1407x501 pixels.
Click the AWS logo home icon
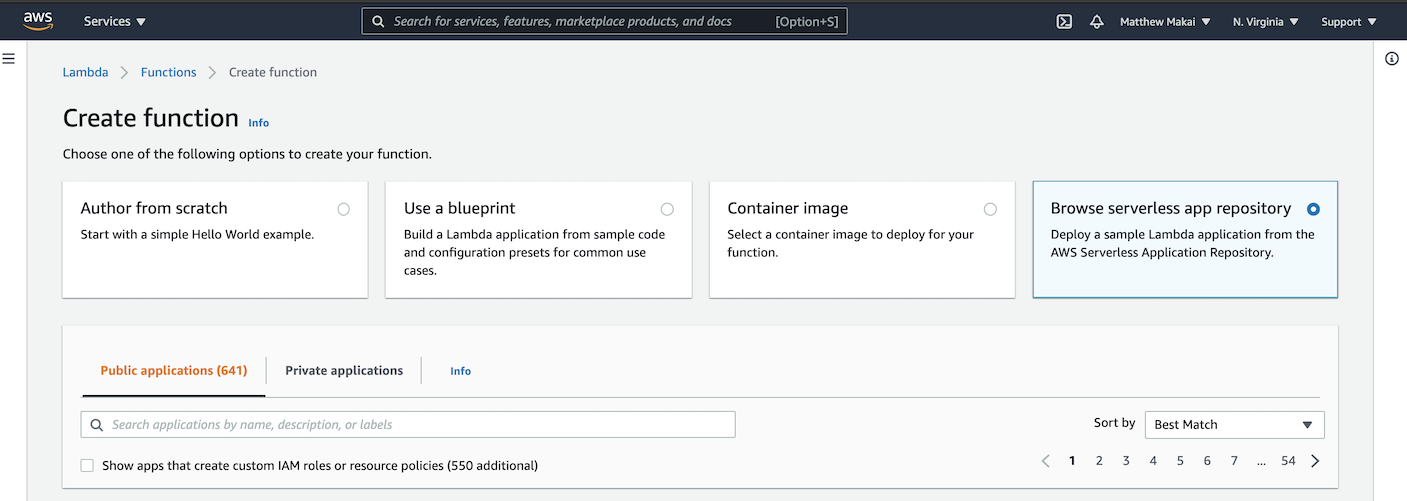[x=38, y=20]
